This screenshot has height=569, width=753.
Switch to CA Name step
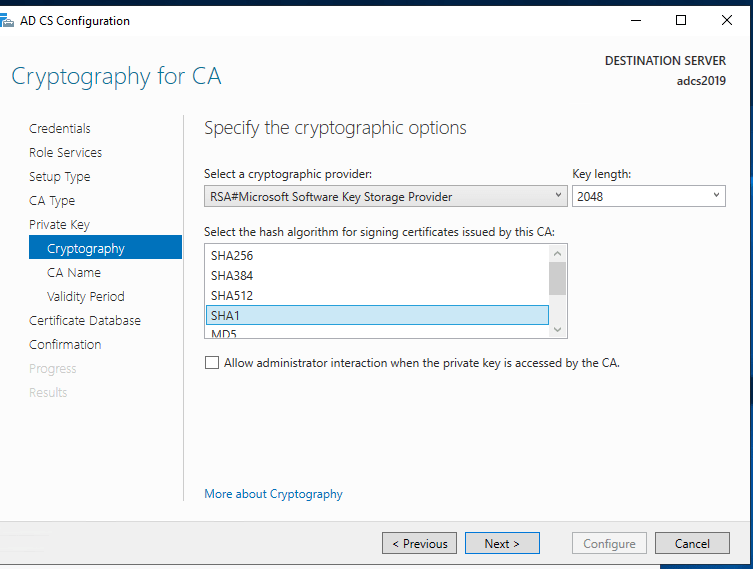point(74,272)
